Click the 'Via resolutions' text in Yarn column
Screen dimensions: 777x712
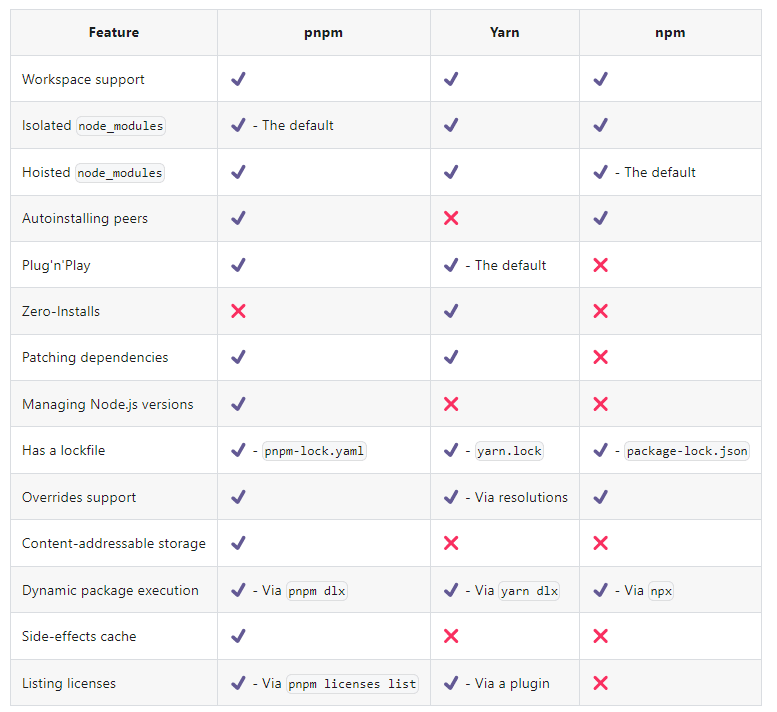click(x=521, y=497)
